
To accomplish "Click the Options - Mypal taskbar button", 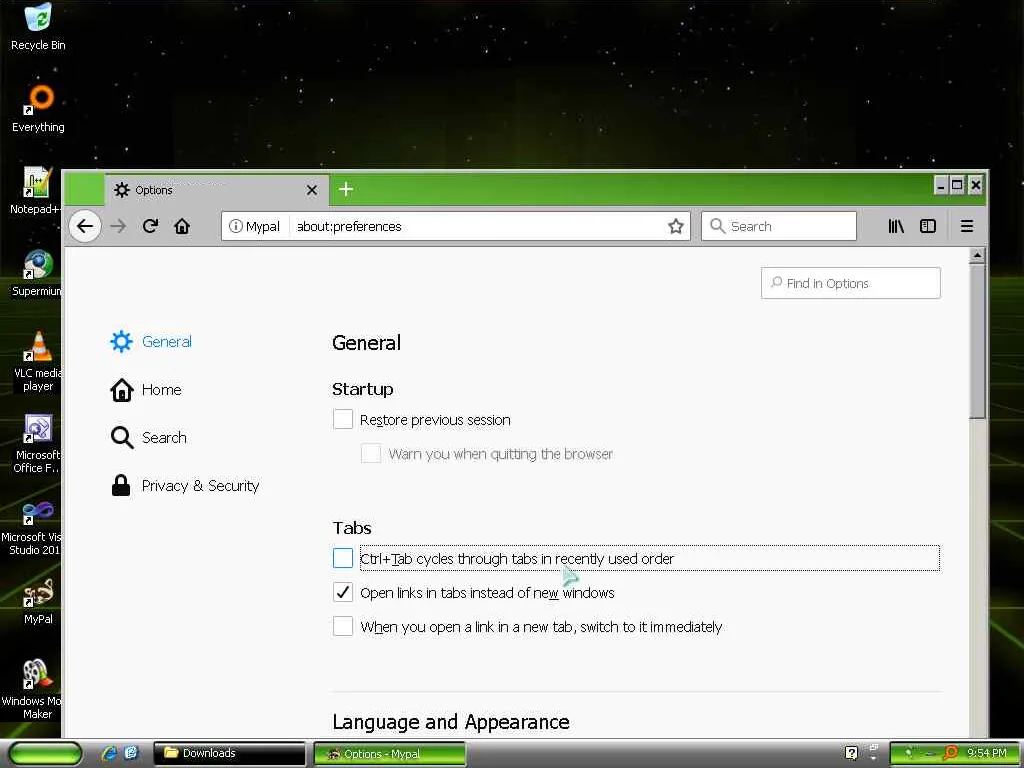I will click(x=390, y=754).
